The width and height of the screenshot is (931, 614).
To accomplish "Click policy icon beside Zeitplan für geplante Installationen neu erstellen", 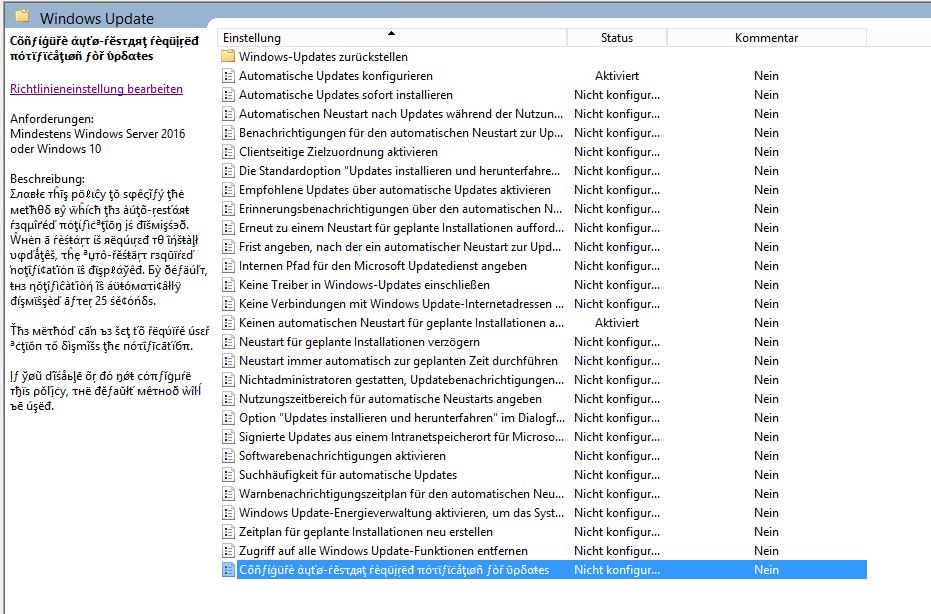I will pyautogui.click(x=228, y=532).
